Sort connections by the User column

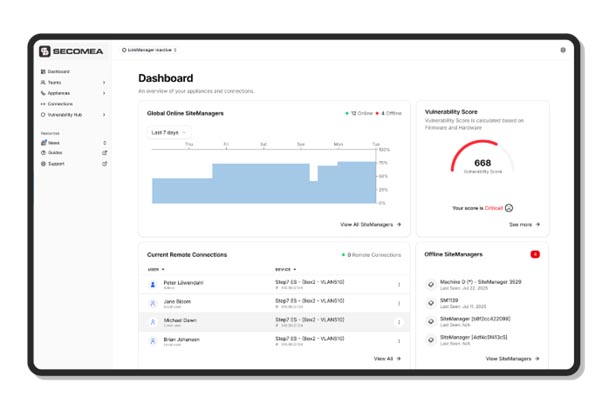coord(156,270)
